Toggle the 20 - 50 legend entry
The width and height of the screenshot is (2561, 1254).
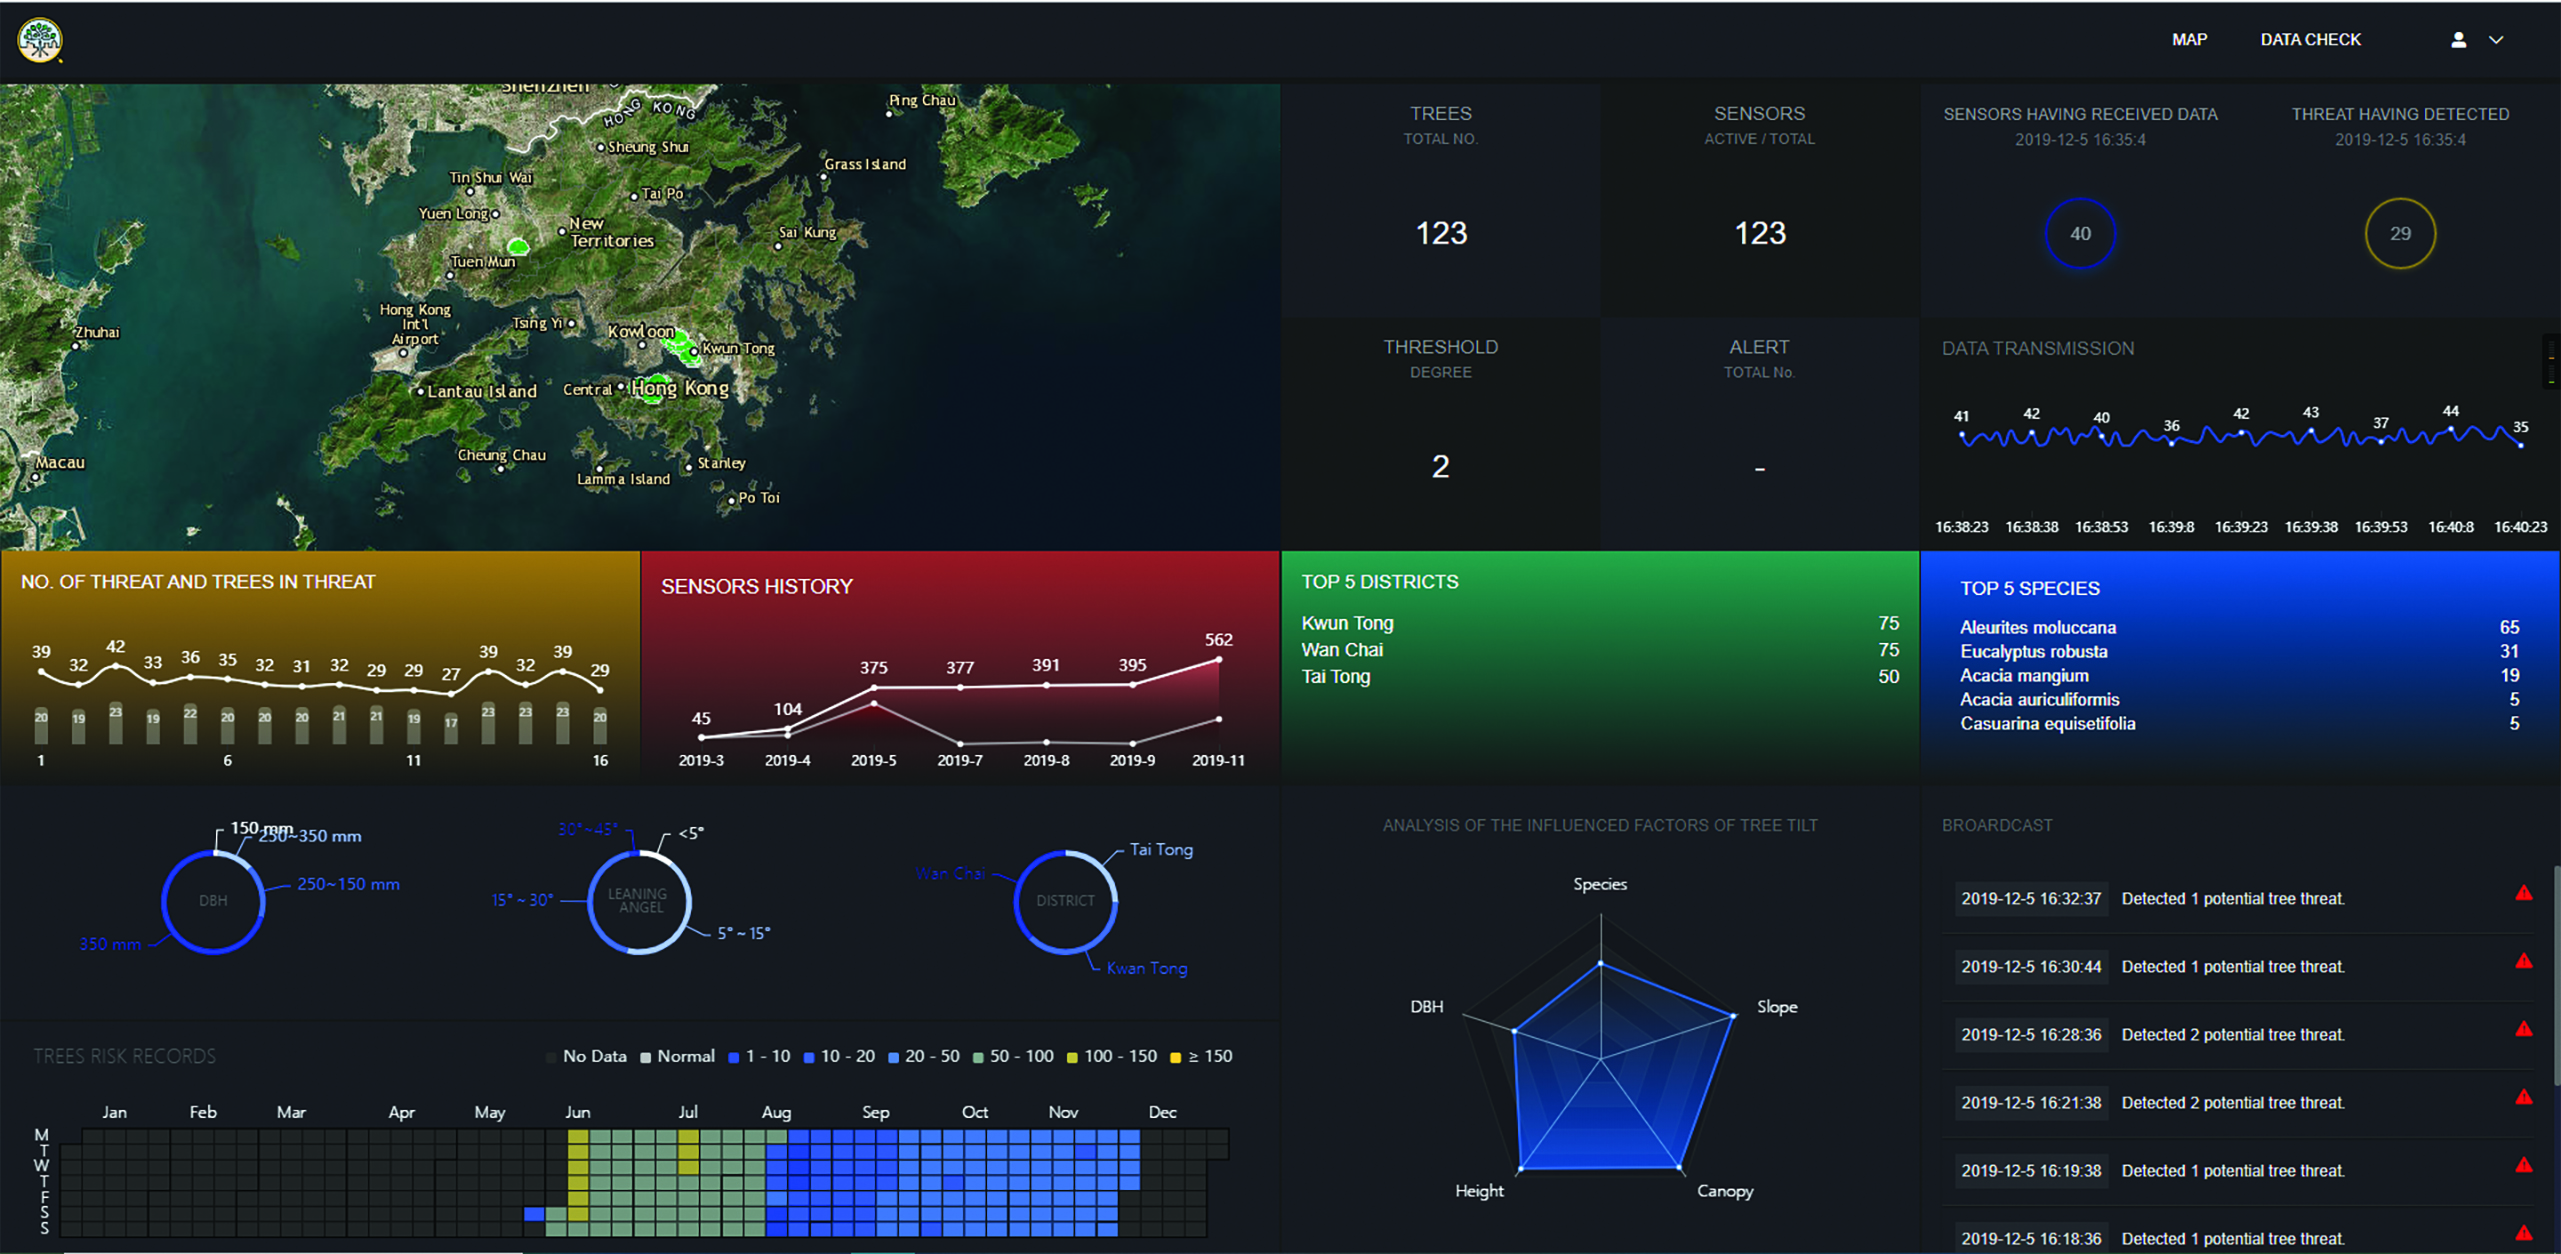point(923,1056)
